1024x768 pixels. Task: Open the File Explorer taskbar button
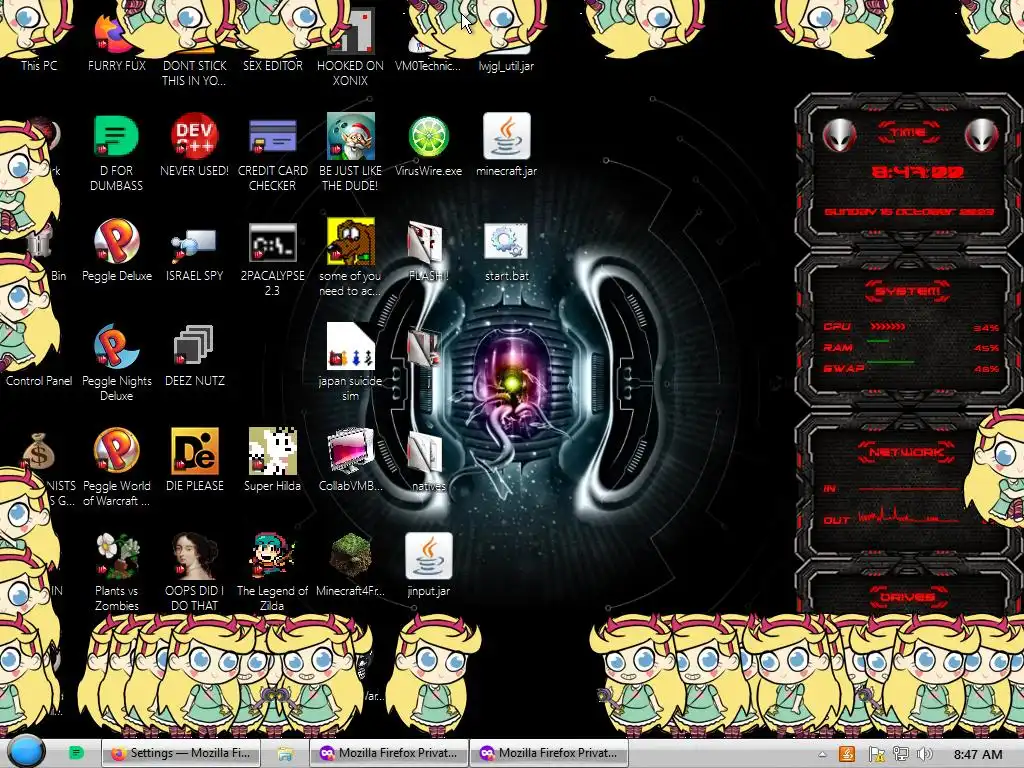(285, 754)
